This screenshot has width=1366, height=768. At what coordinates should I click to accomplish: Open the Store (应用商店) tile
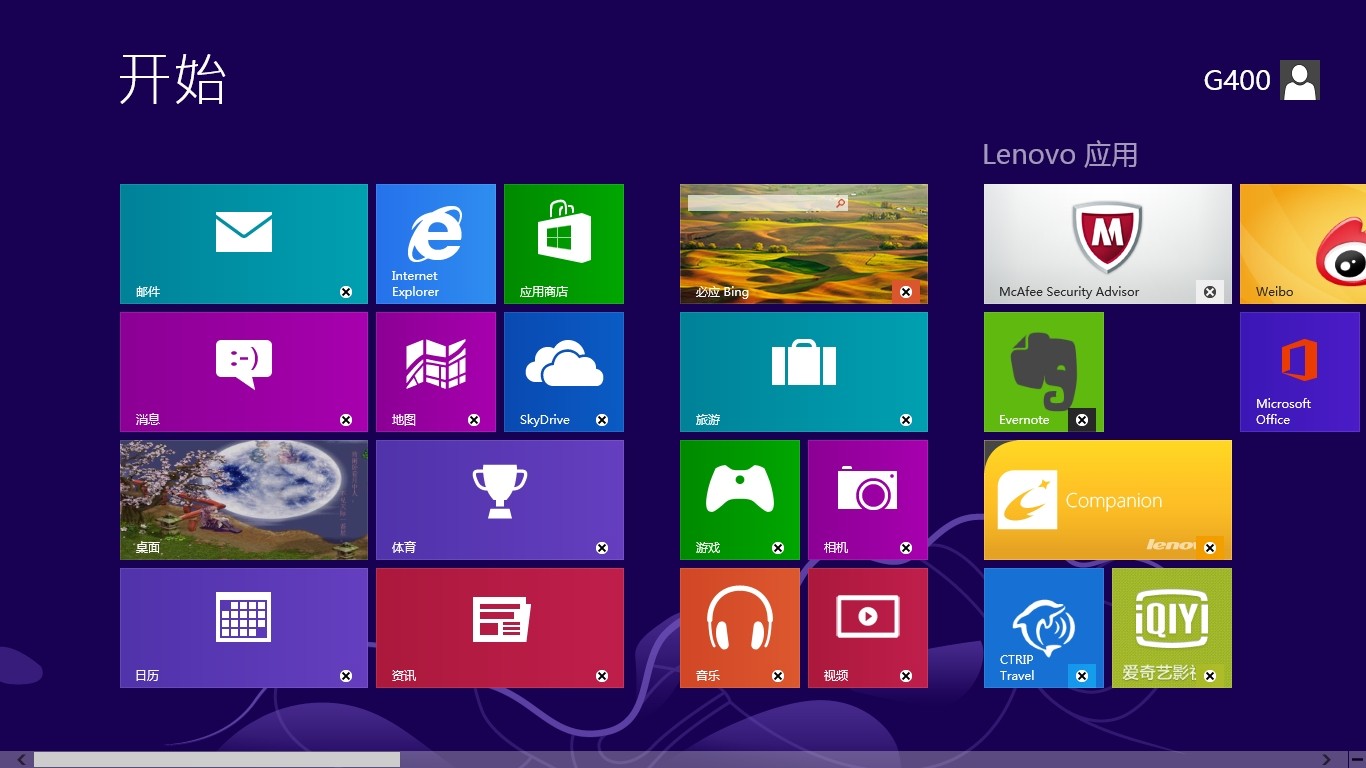pyautogui.click(x=564, y=244)
